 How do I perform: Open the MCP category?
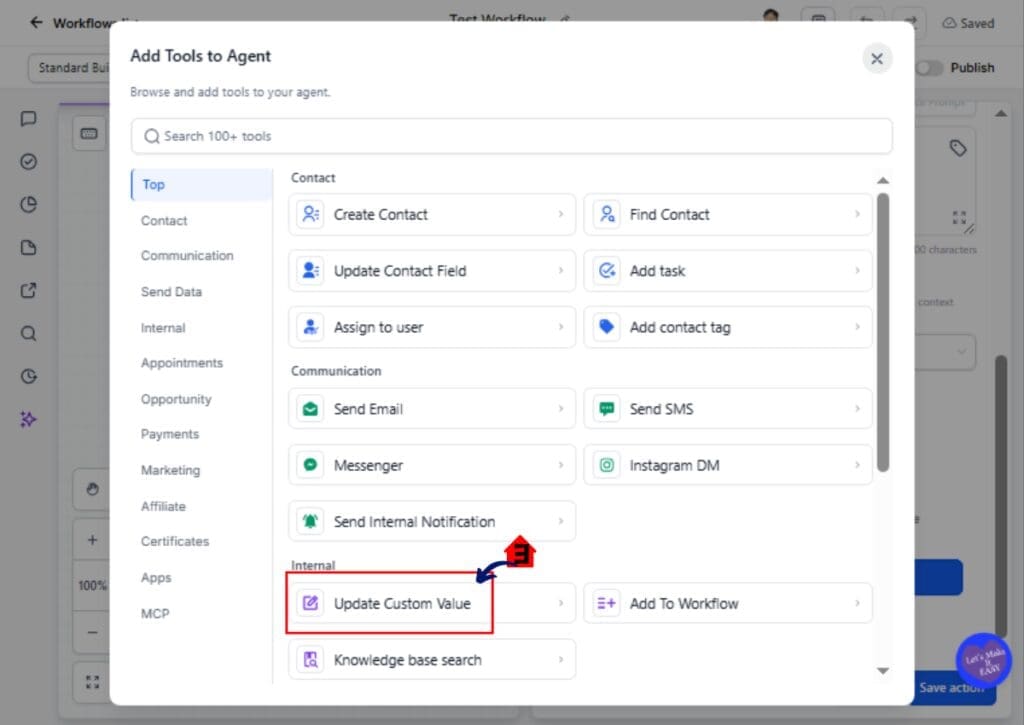(155, 614)
